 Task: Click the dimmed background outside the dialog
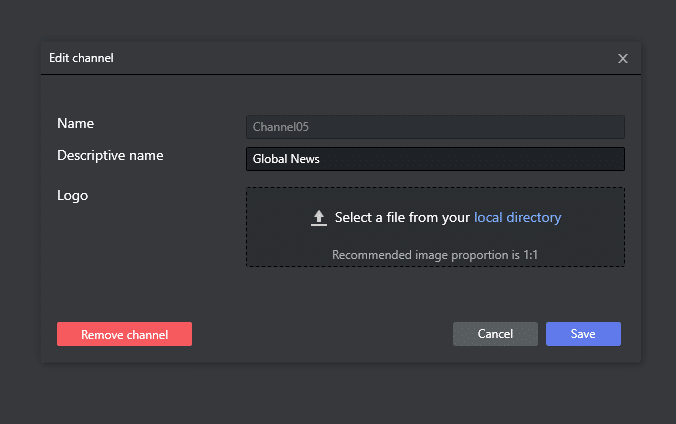pos(338,395)
